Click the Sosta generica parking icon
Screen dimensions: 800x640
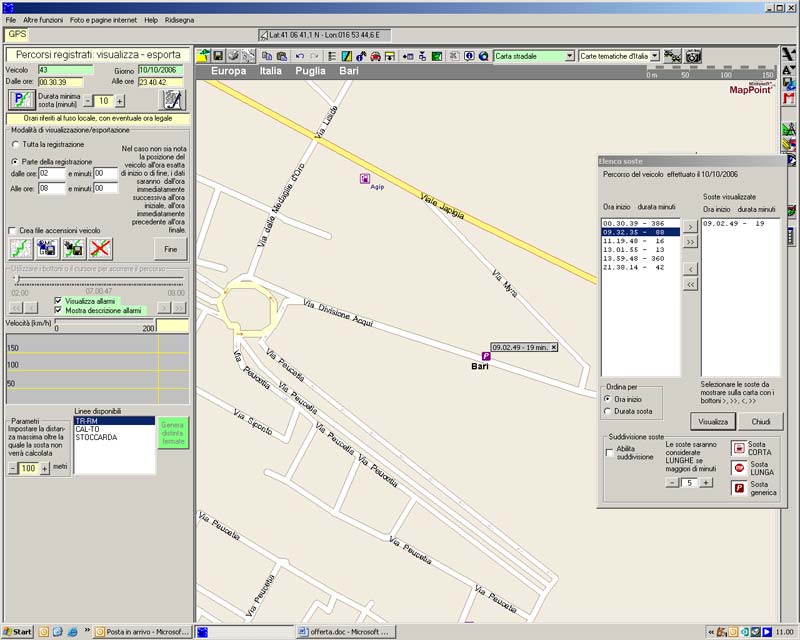(x=739, y=488)
